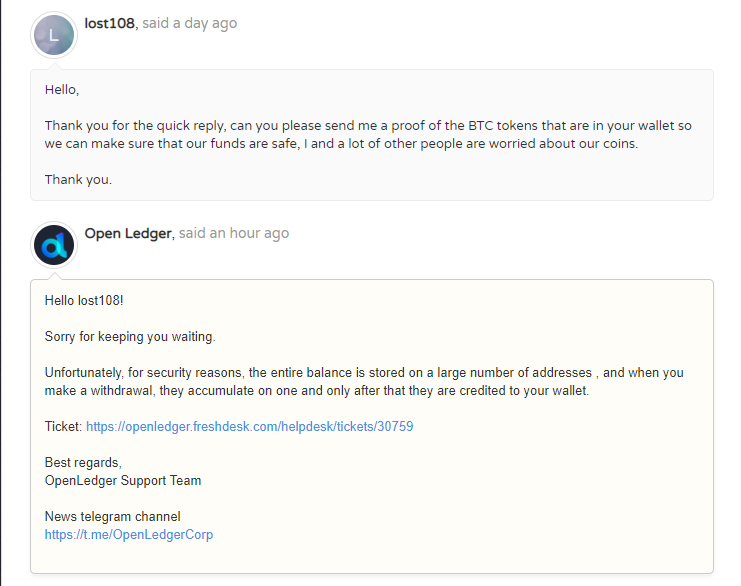Open the t.me/OpenLedgerCorp telegram link

pyautogui.click(x=129, y=534)
